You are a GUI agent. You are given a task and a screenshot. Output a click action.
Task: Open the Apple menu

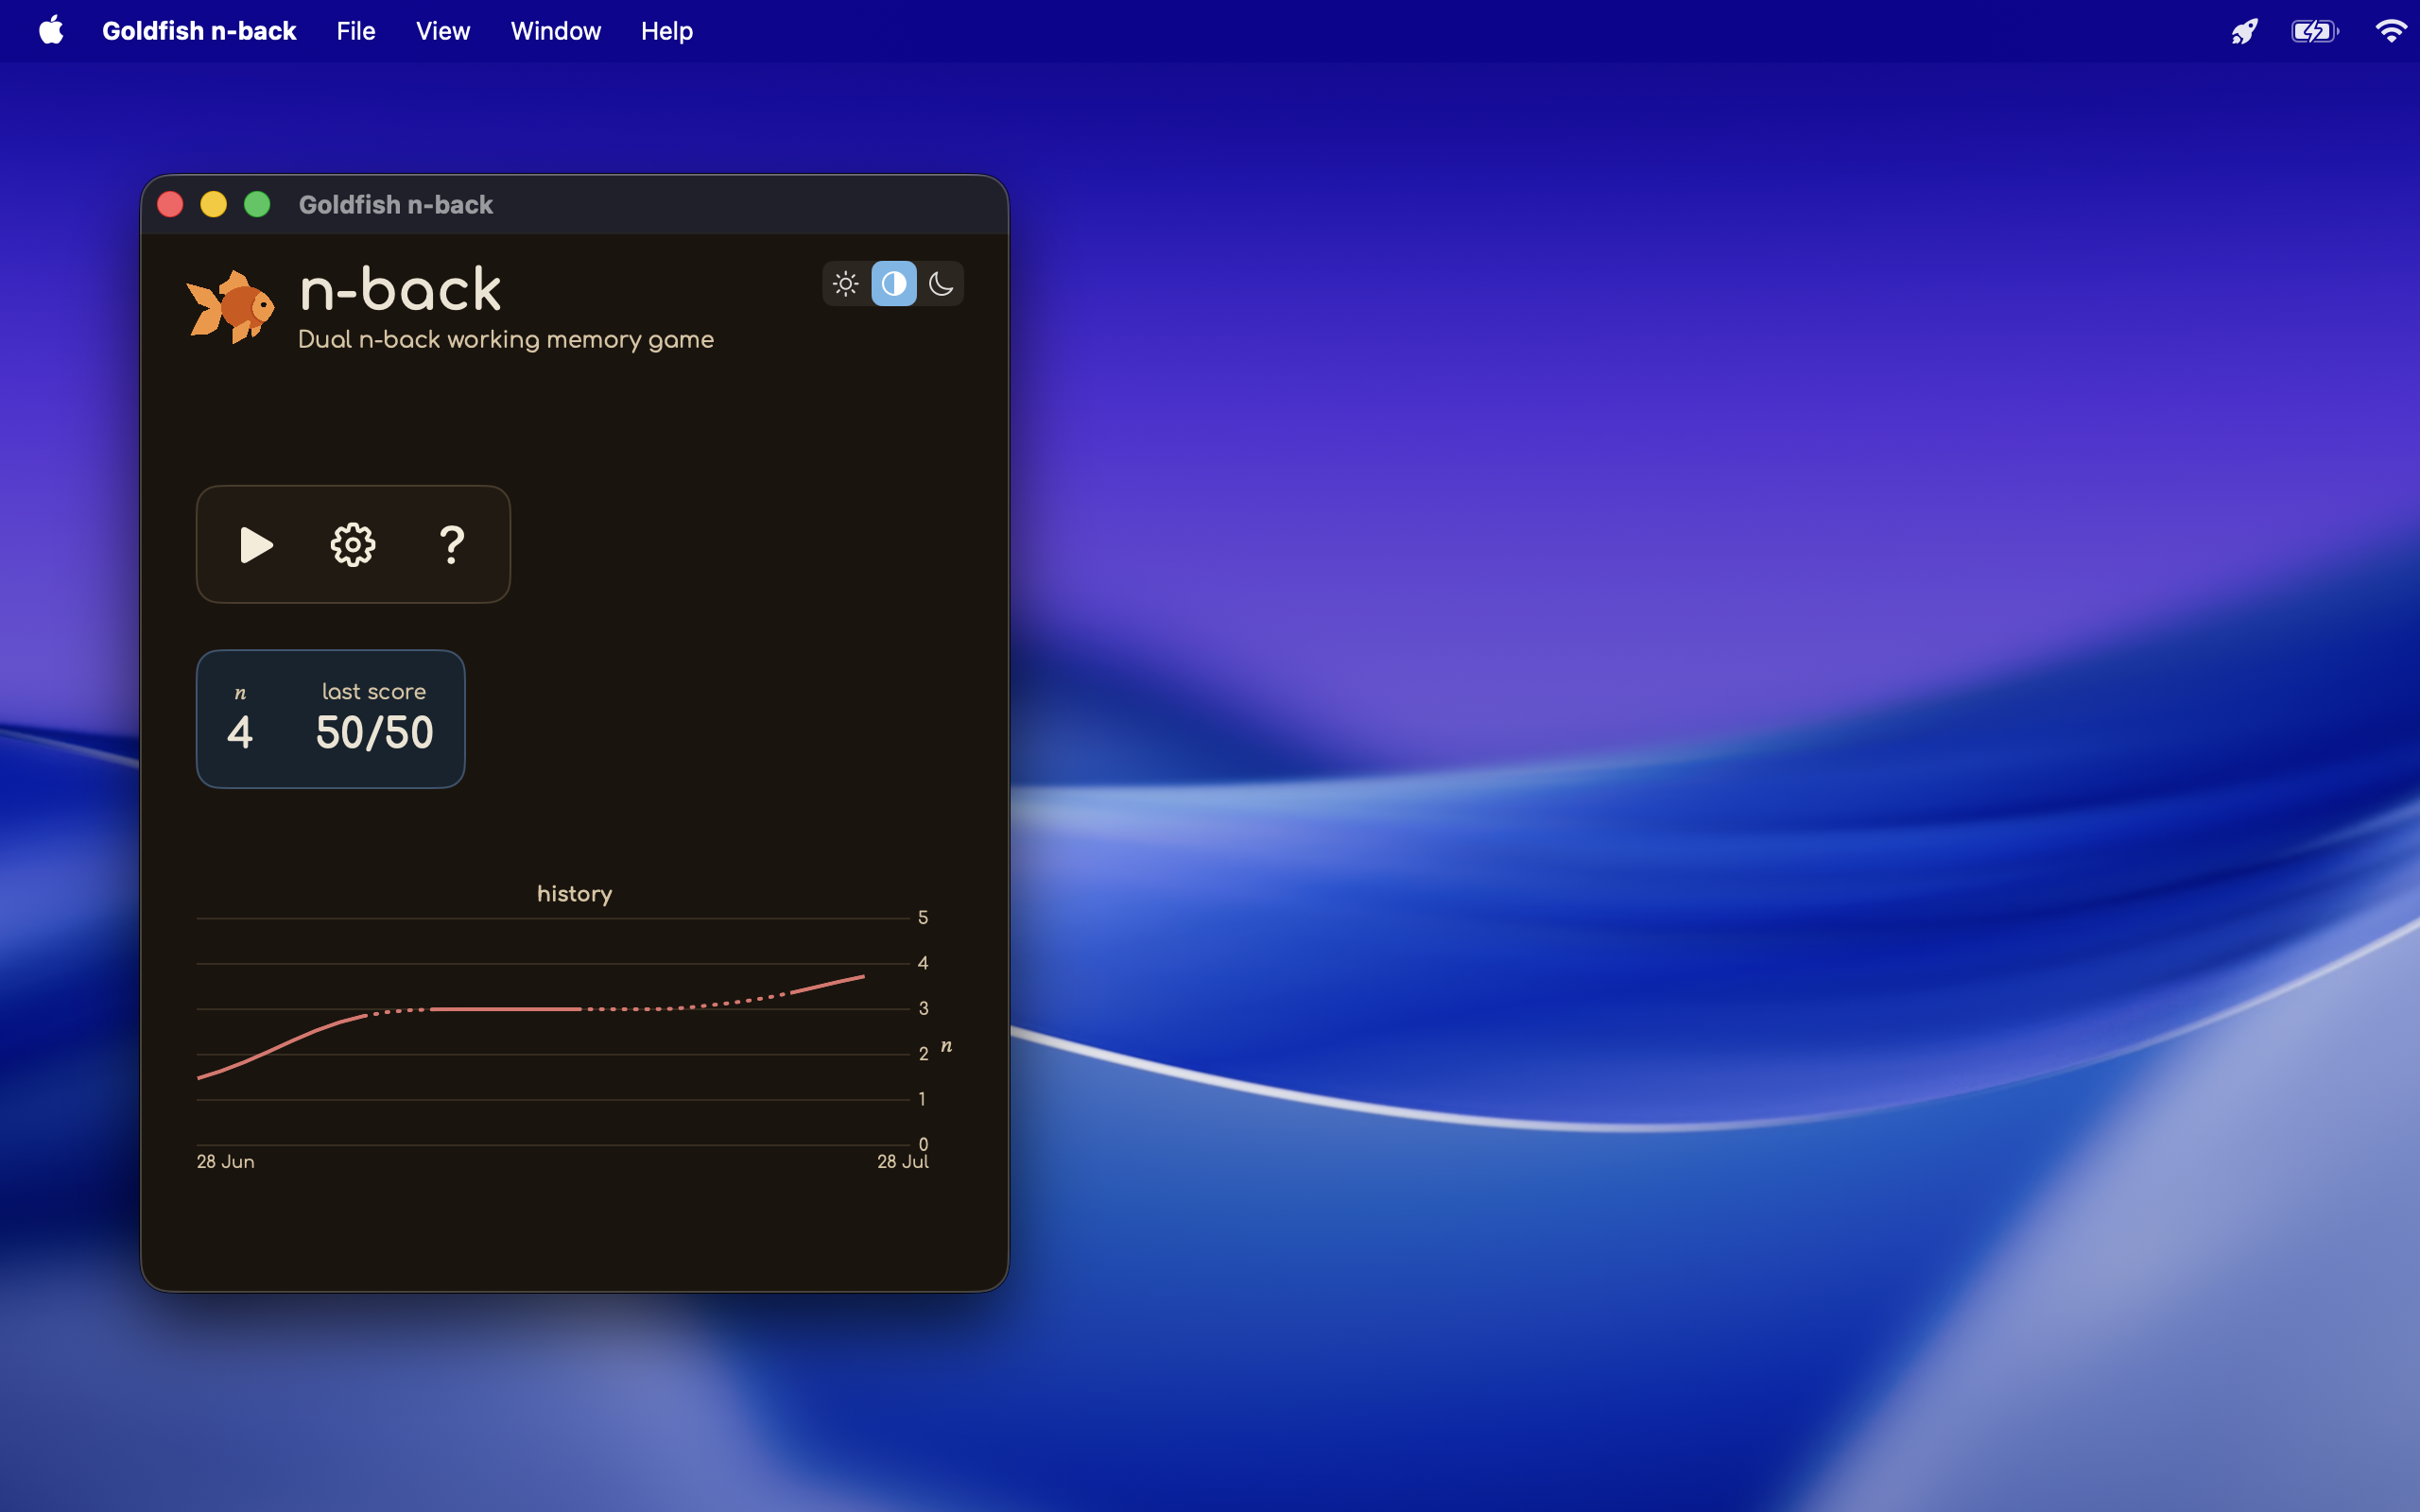tap(52, 30)
